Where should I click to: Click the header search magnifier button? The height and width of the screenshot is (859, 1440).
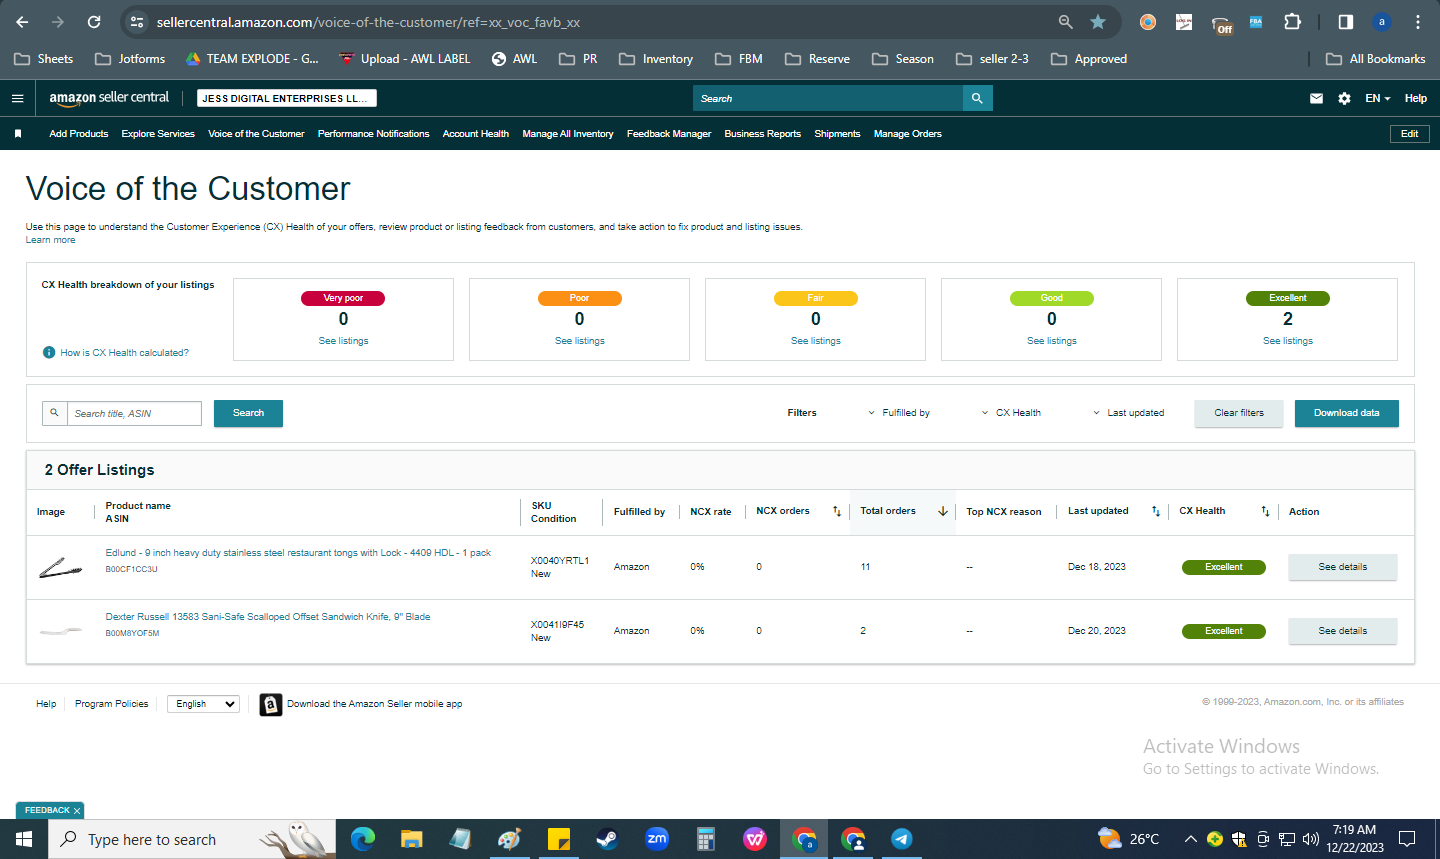(x=977, y=98)
